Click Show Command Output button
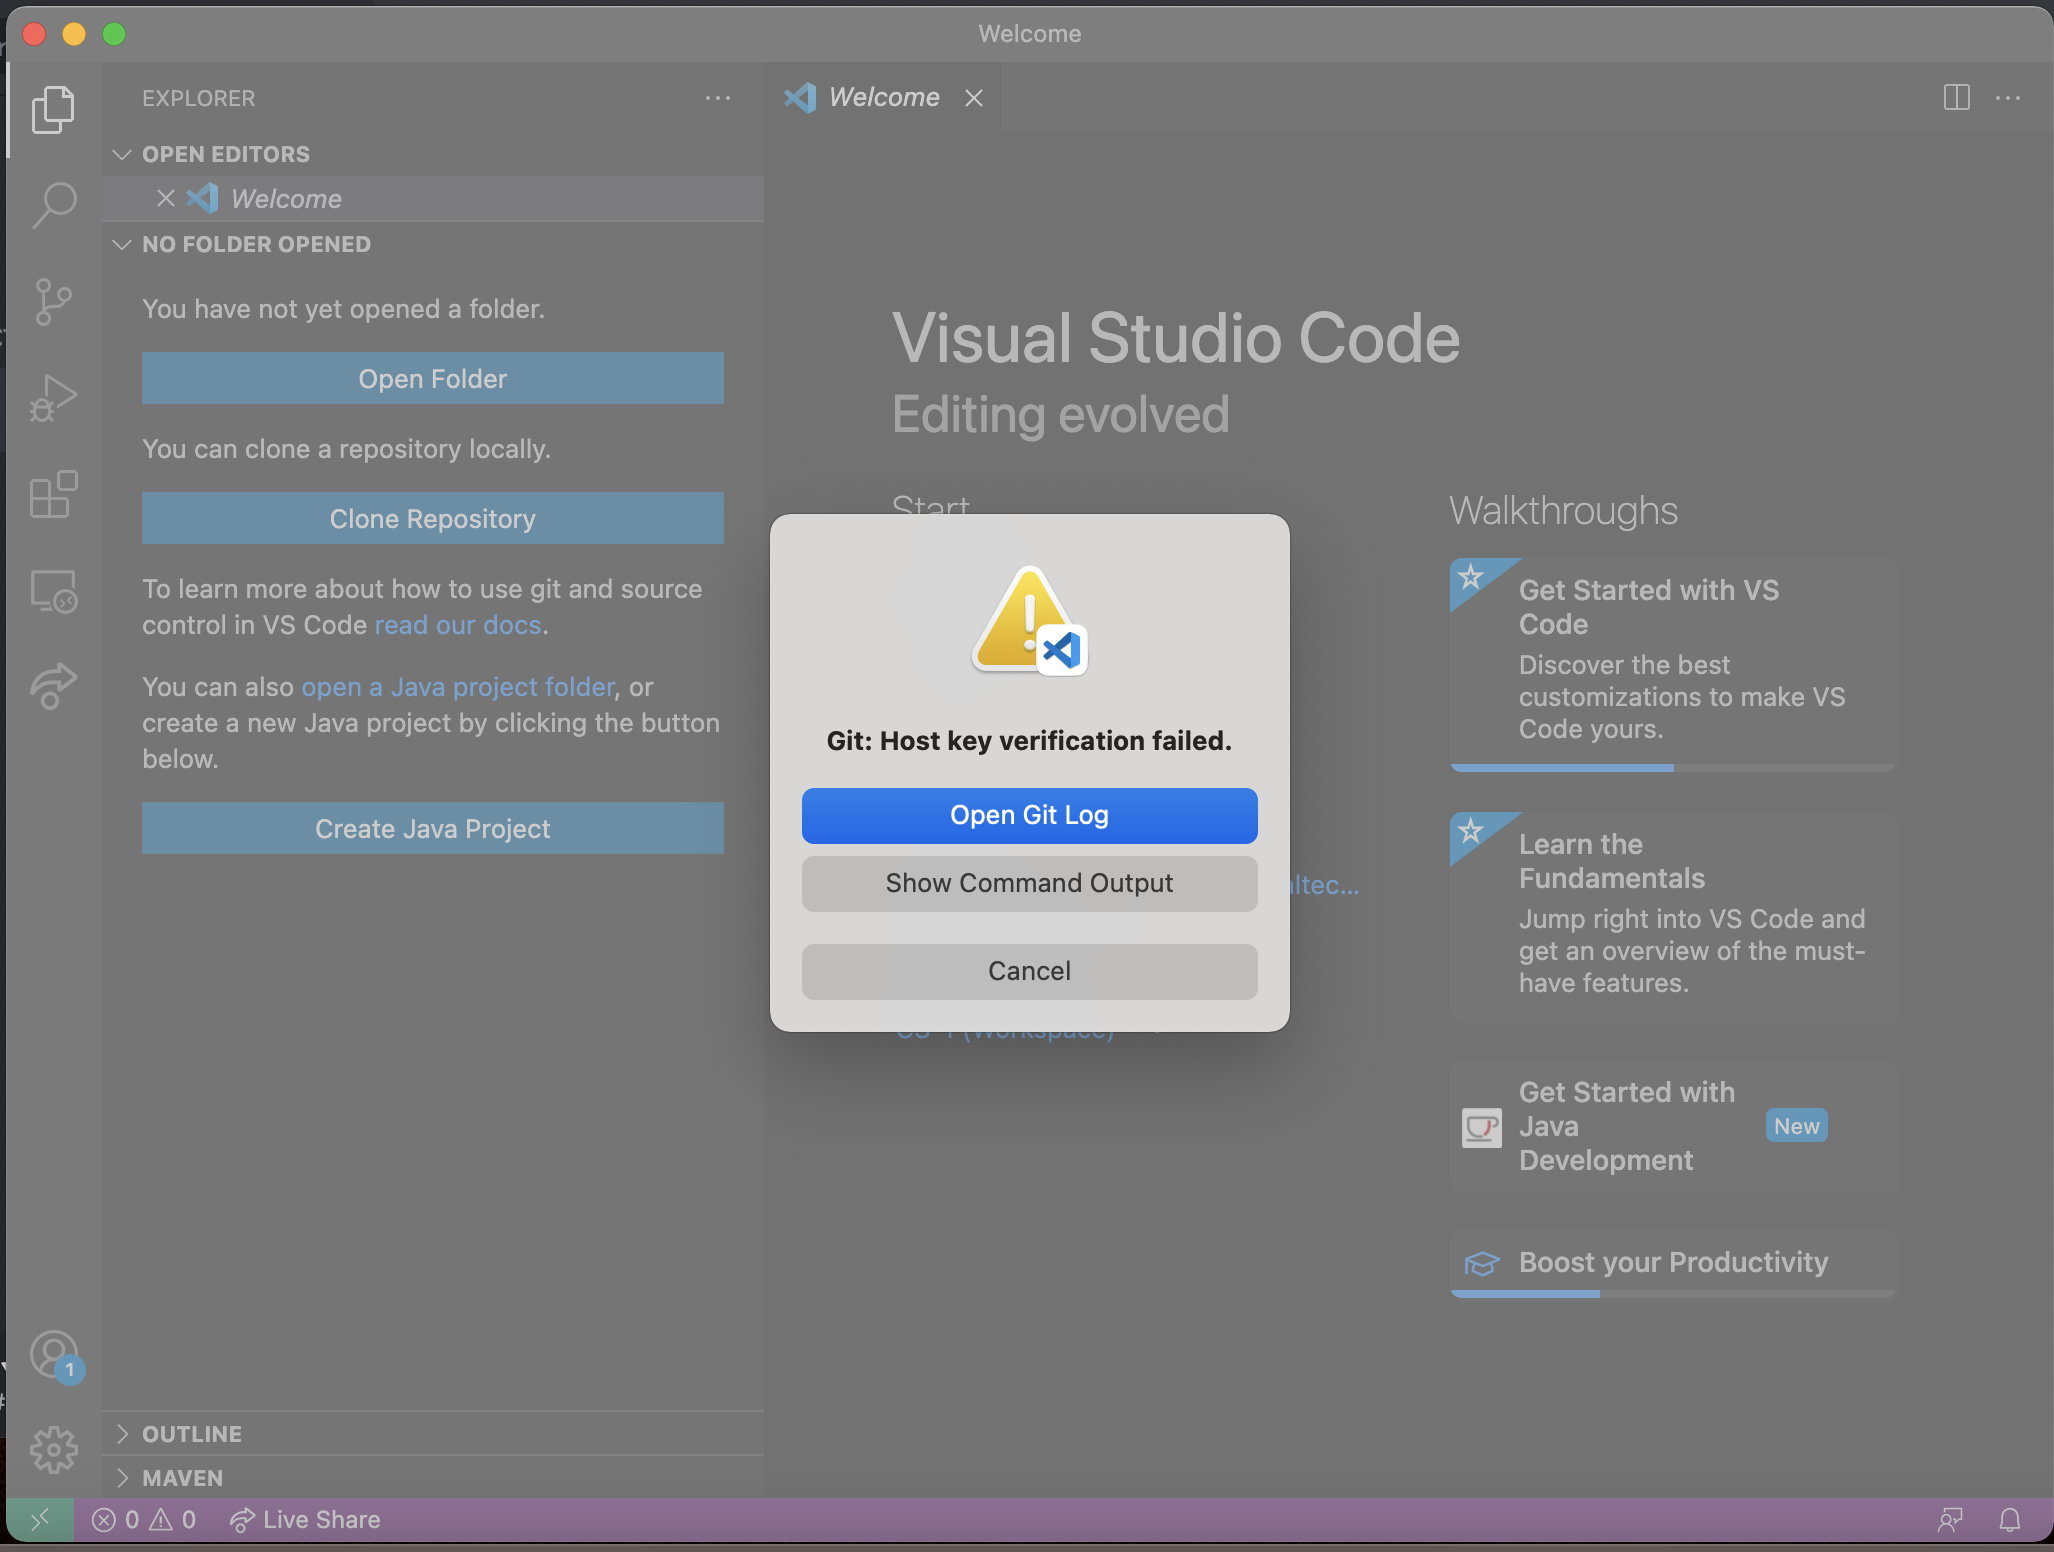Viewport: 2054px width, 1552px height. (x=1029, y=883)
